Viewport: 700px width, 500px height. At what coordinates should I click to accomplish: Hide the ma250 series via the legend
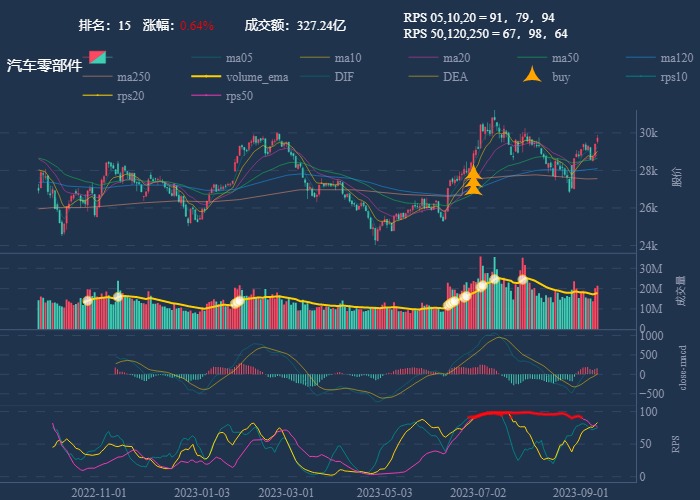133,76
